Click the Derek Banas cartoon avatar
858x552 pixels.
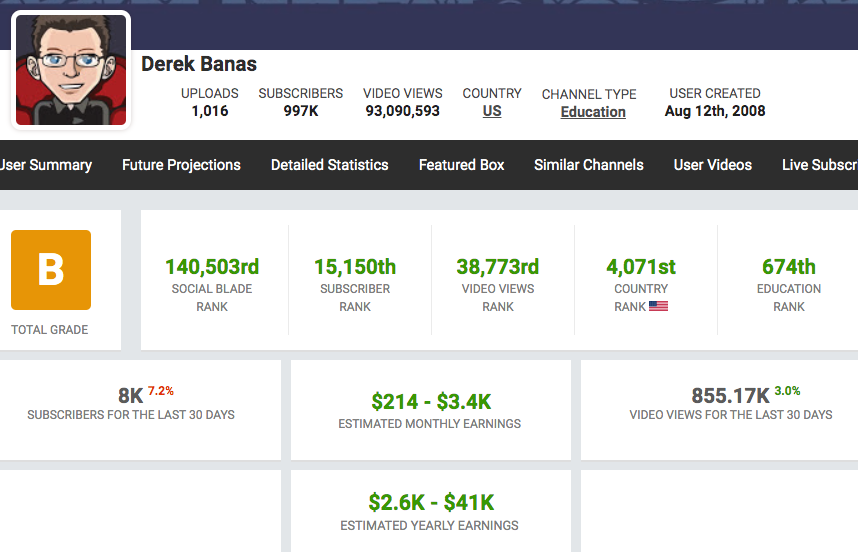(x=71, y=70)
